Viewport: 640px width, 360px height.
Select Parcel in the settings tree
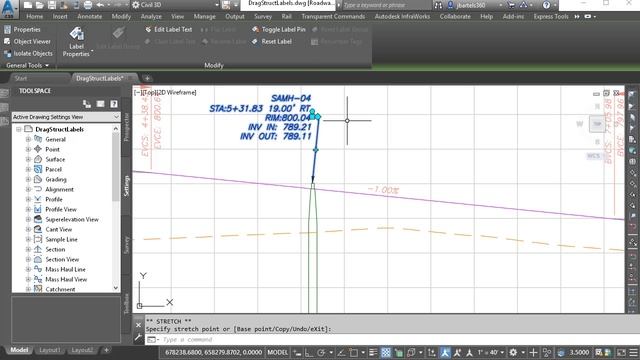53,169
